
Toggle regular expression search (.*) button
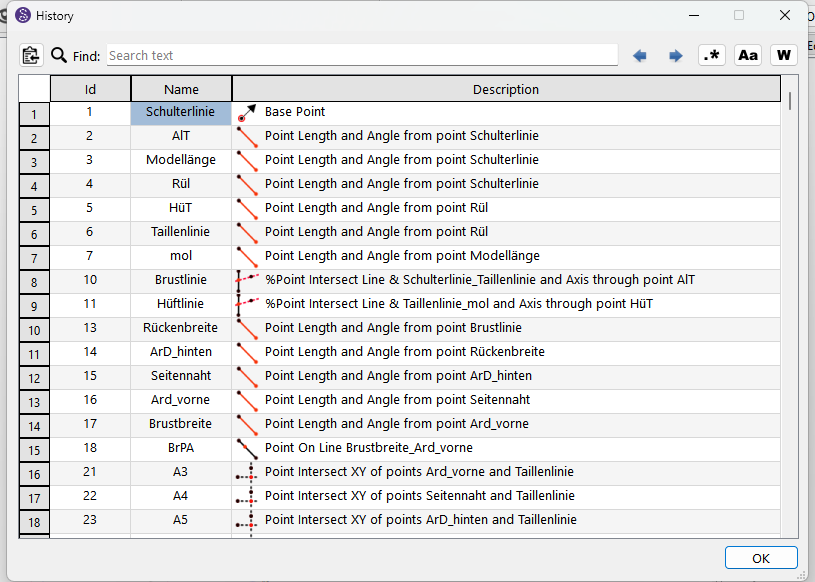tap(711, 56)
